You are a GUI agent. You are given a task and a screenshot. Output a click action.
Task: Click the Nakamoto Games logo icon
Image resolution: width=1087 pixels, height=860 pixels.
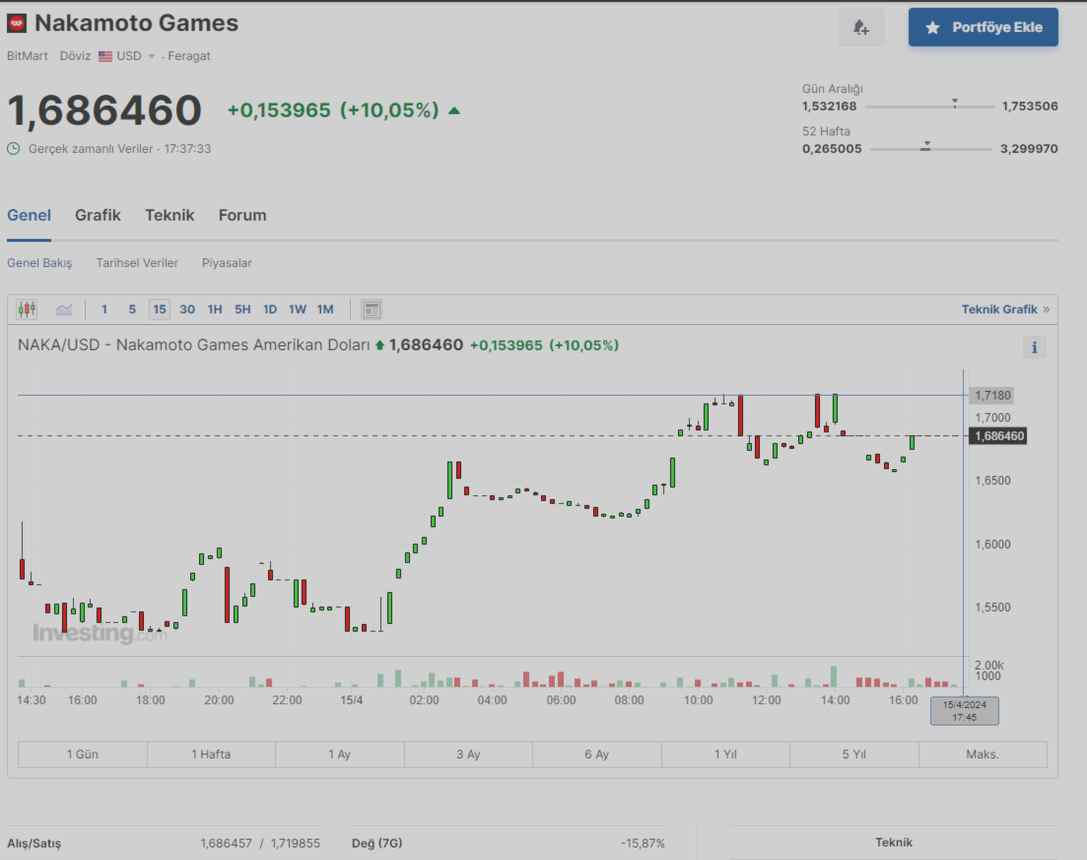pos(17,24)
